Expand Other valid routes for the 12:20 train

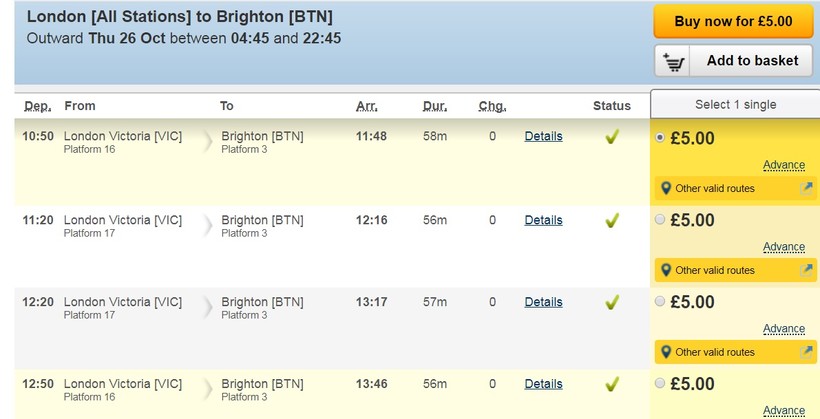[715, 352]
